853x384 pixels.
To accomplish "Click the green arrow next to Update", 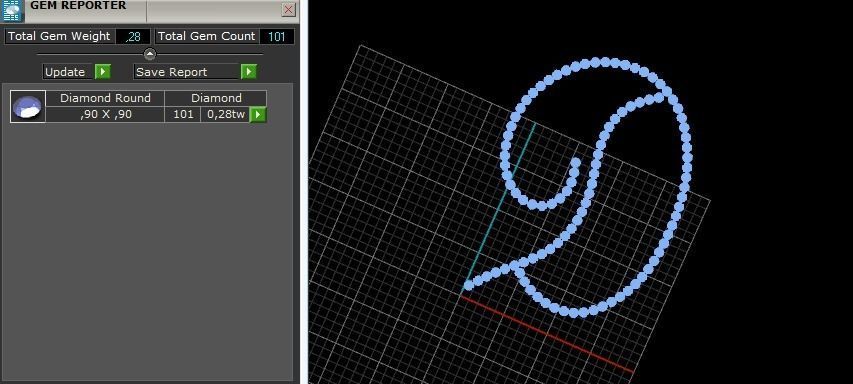I will (103, 72).
